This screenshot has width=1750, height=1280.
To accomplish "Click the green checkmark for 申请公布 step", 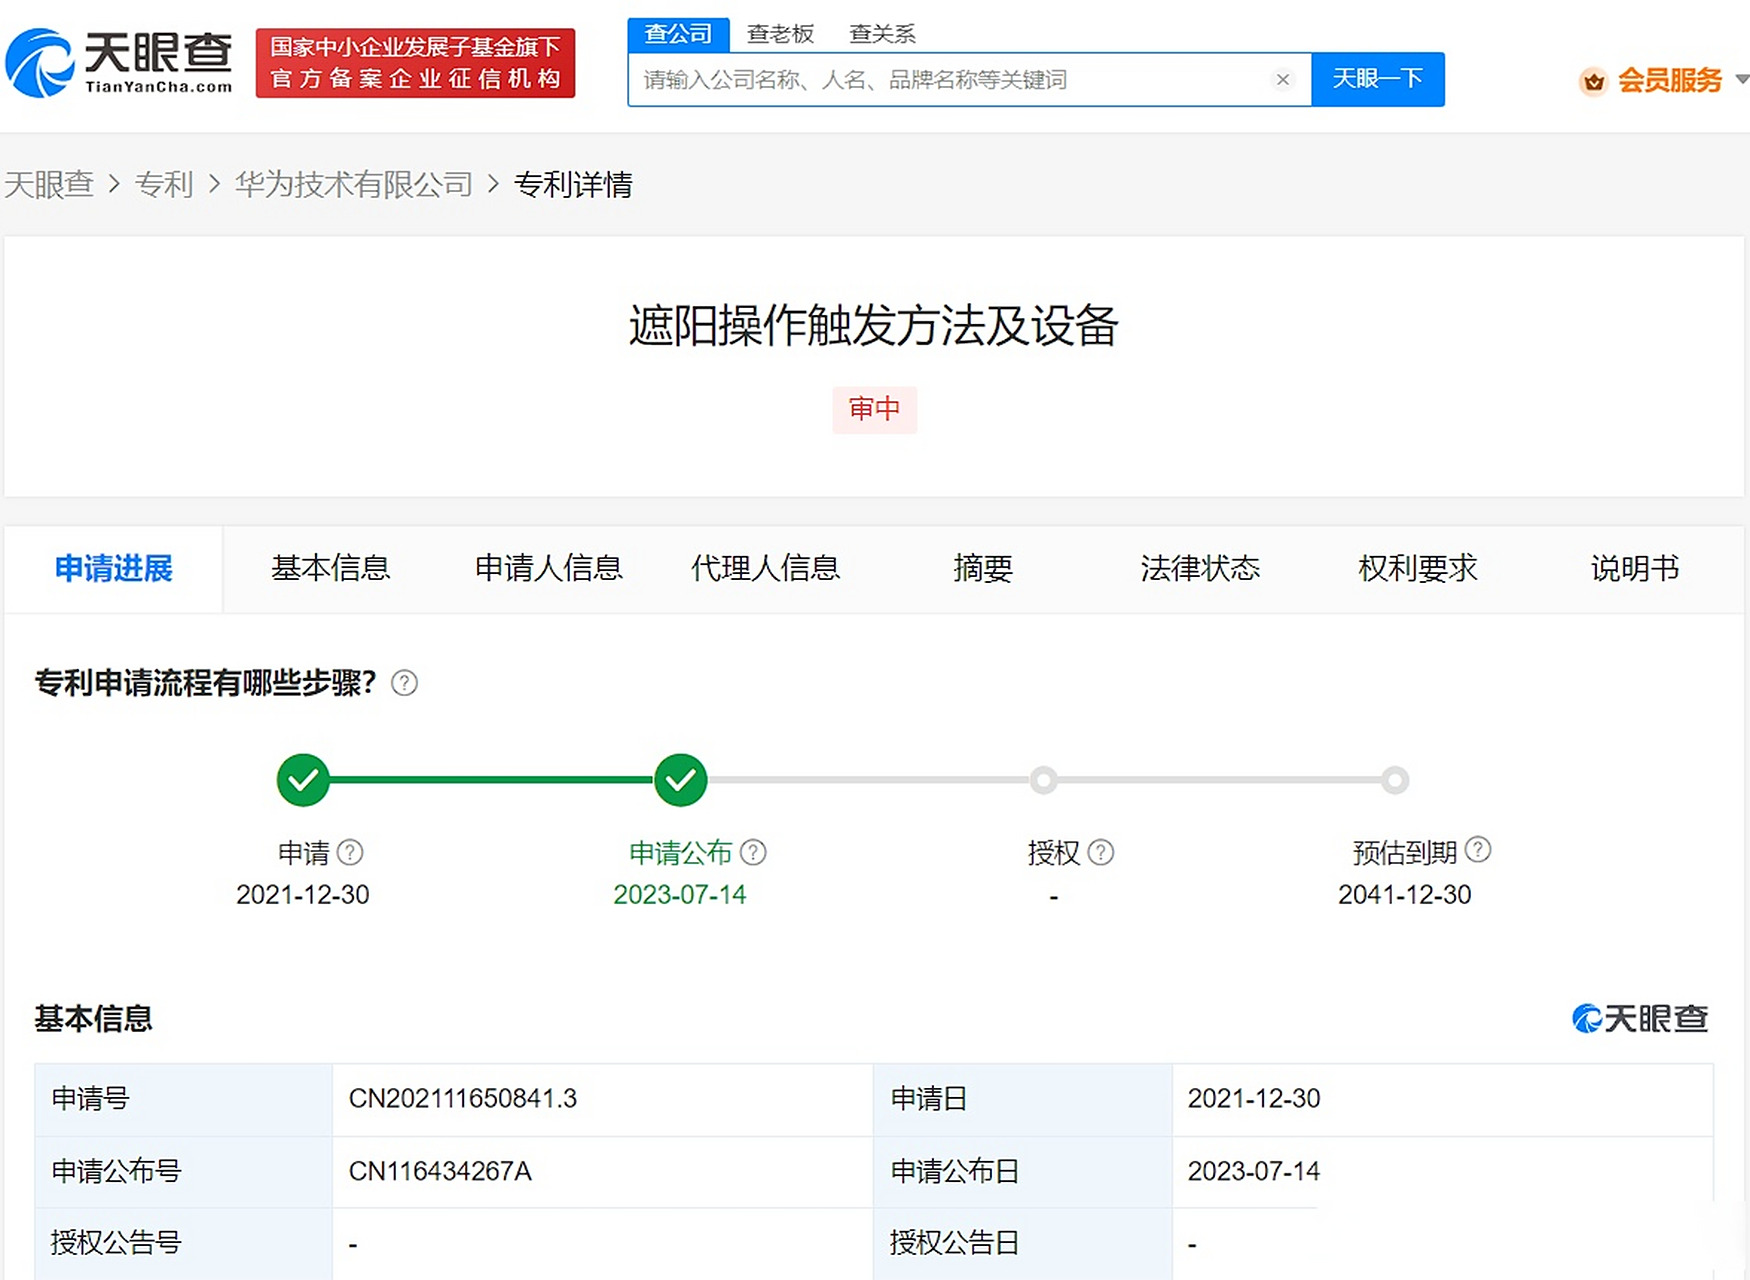I will coord(681,780).
